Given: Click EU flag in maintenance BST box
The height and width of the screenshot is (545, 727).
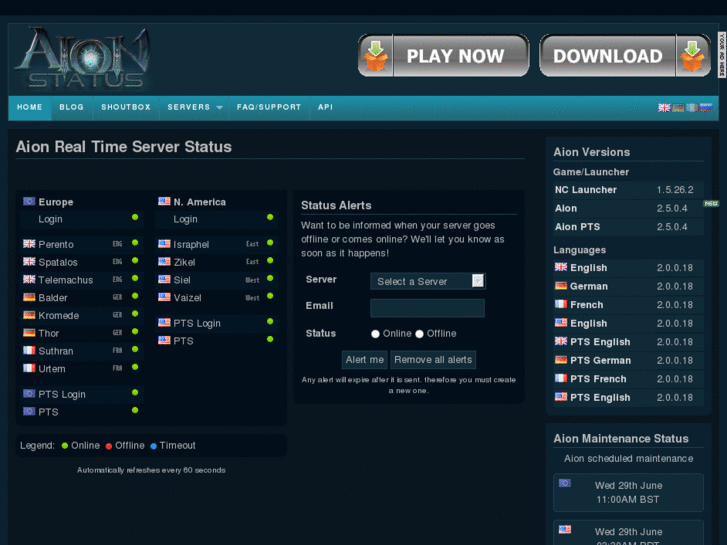Looking at the screenshot, I should point(565,483).
